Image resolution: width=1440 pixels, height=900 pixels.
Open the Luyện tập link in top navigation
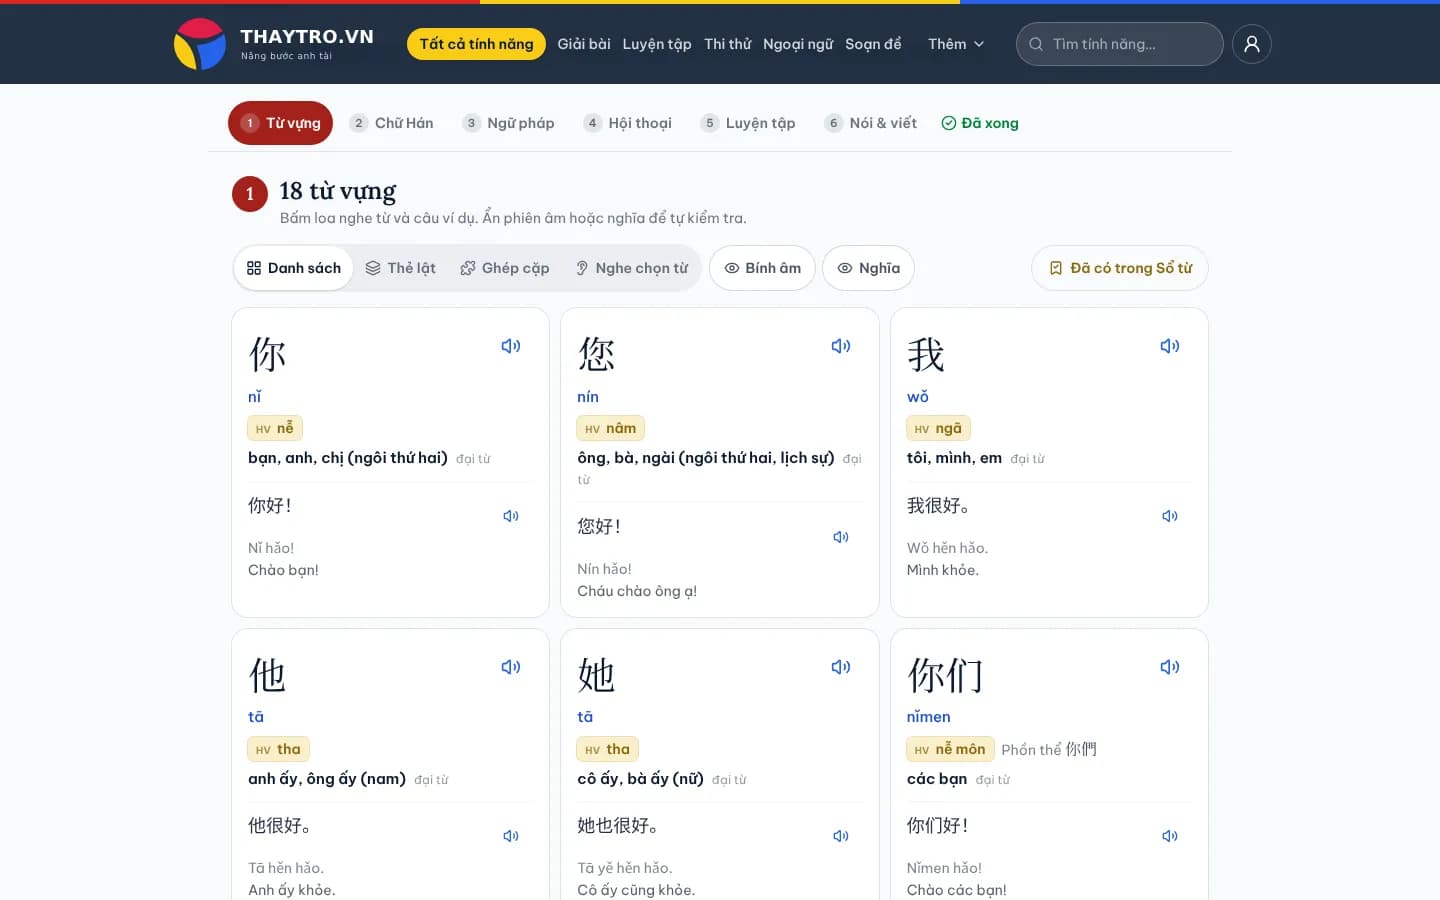pos(657,44)
